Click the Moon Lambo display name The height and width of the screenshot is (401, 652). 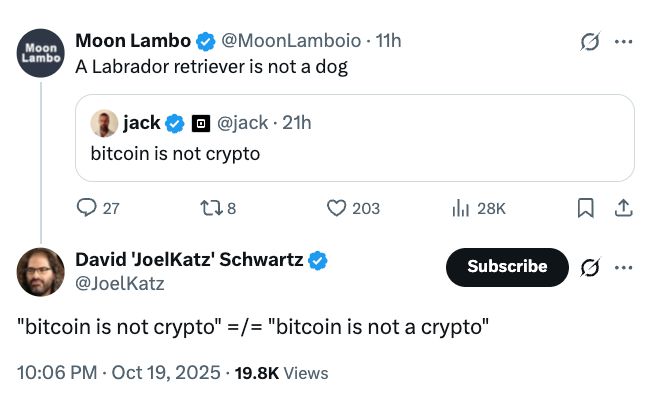pyautogui.click(x=133, y=41)
